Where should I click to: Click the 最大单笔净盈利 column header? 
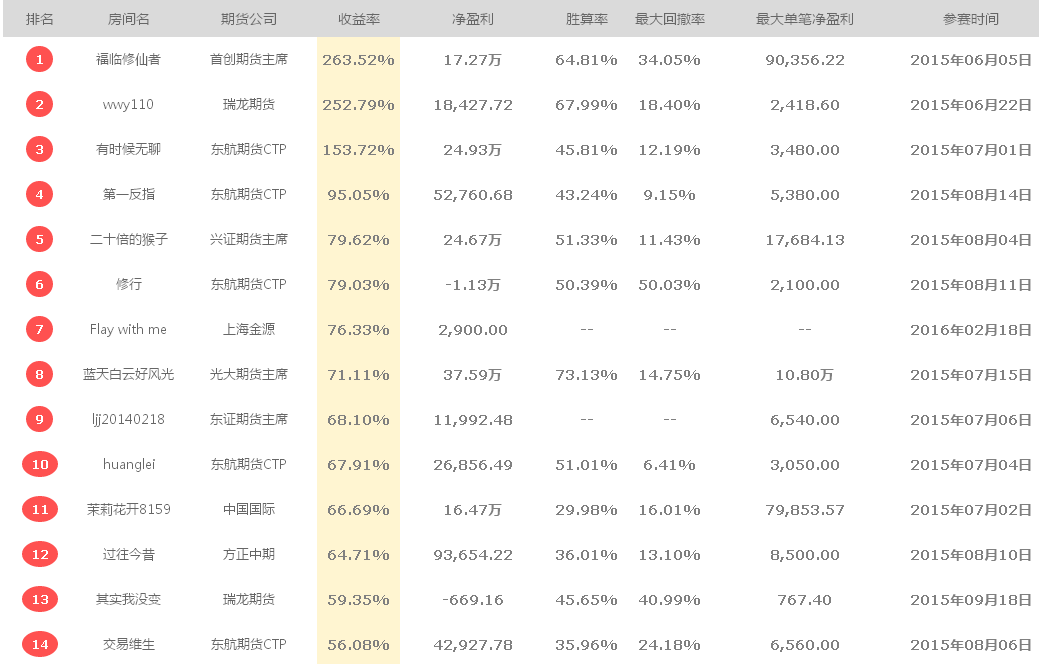[804, 19]
